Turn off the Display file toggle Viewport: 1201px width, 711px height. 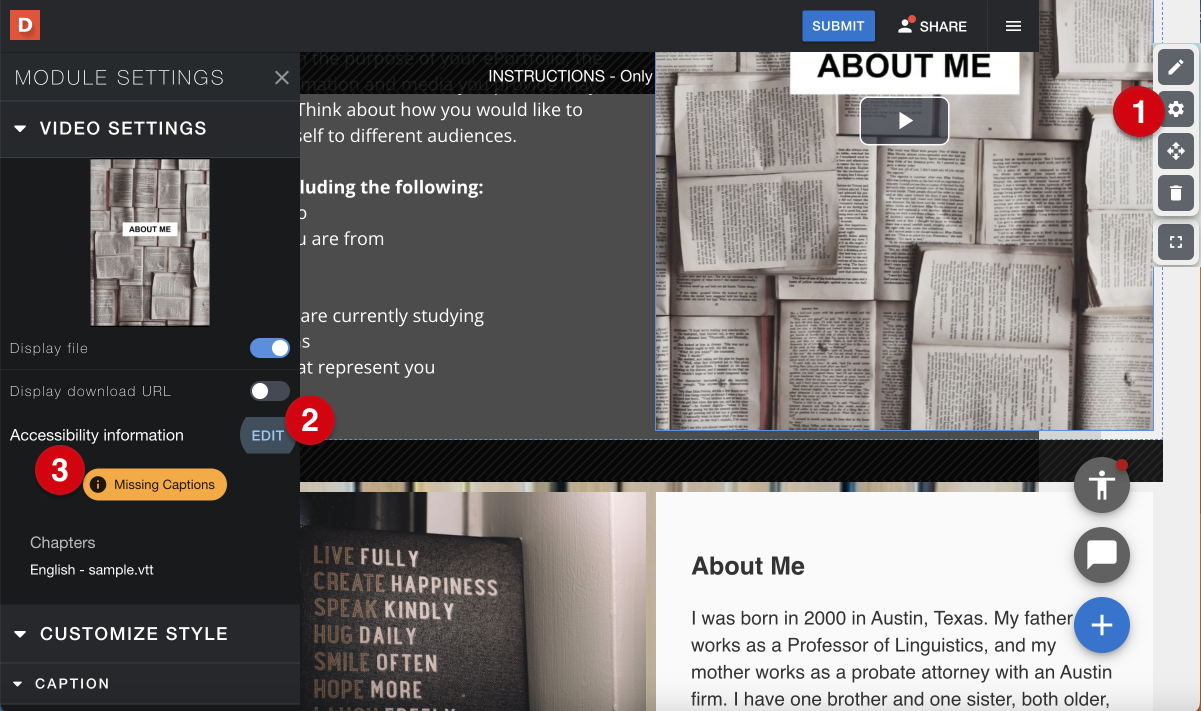(x=270, y=348)
